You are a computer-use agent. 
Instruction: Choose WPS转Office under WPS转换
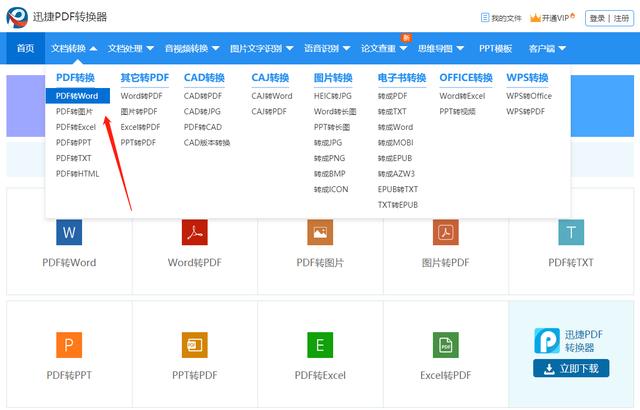(x=529, y=96)
